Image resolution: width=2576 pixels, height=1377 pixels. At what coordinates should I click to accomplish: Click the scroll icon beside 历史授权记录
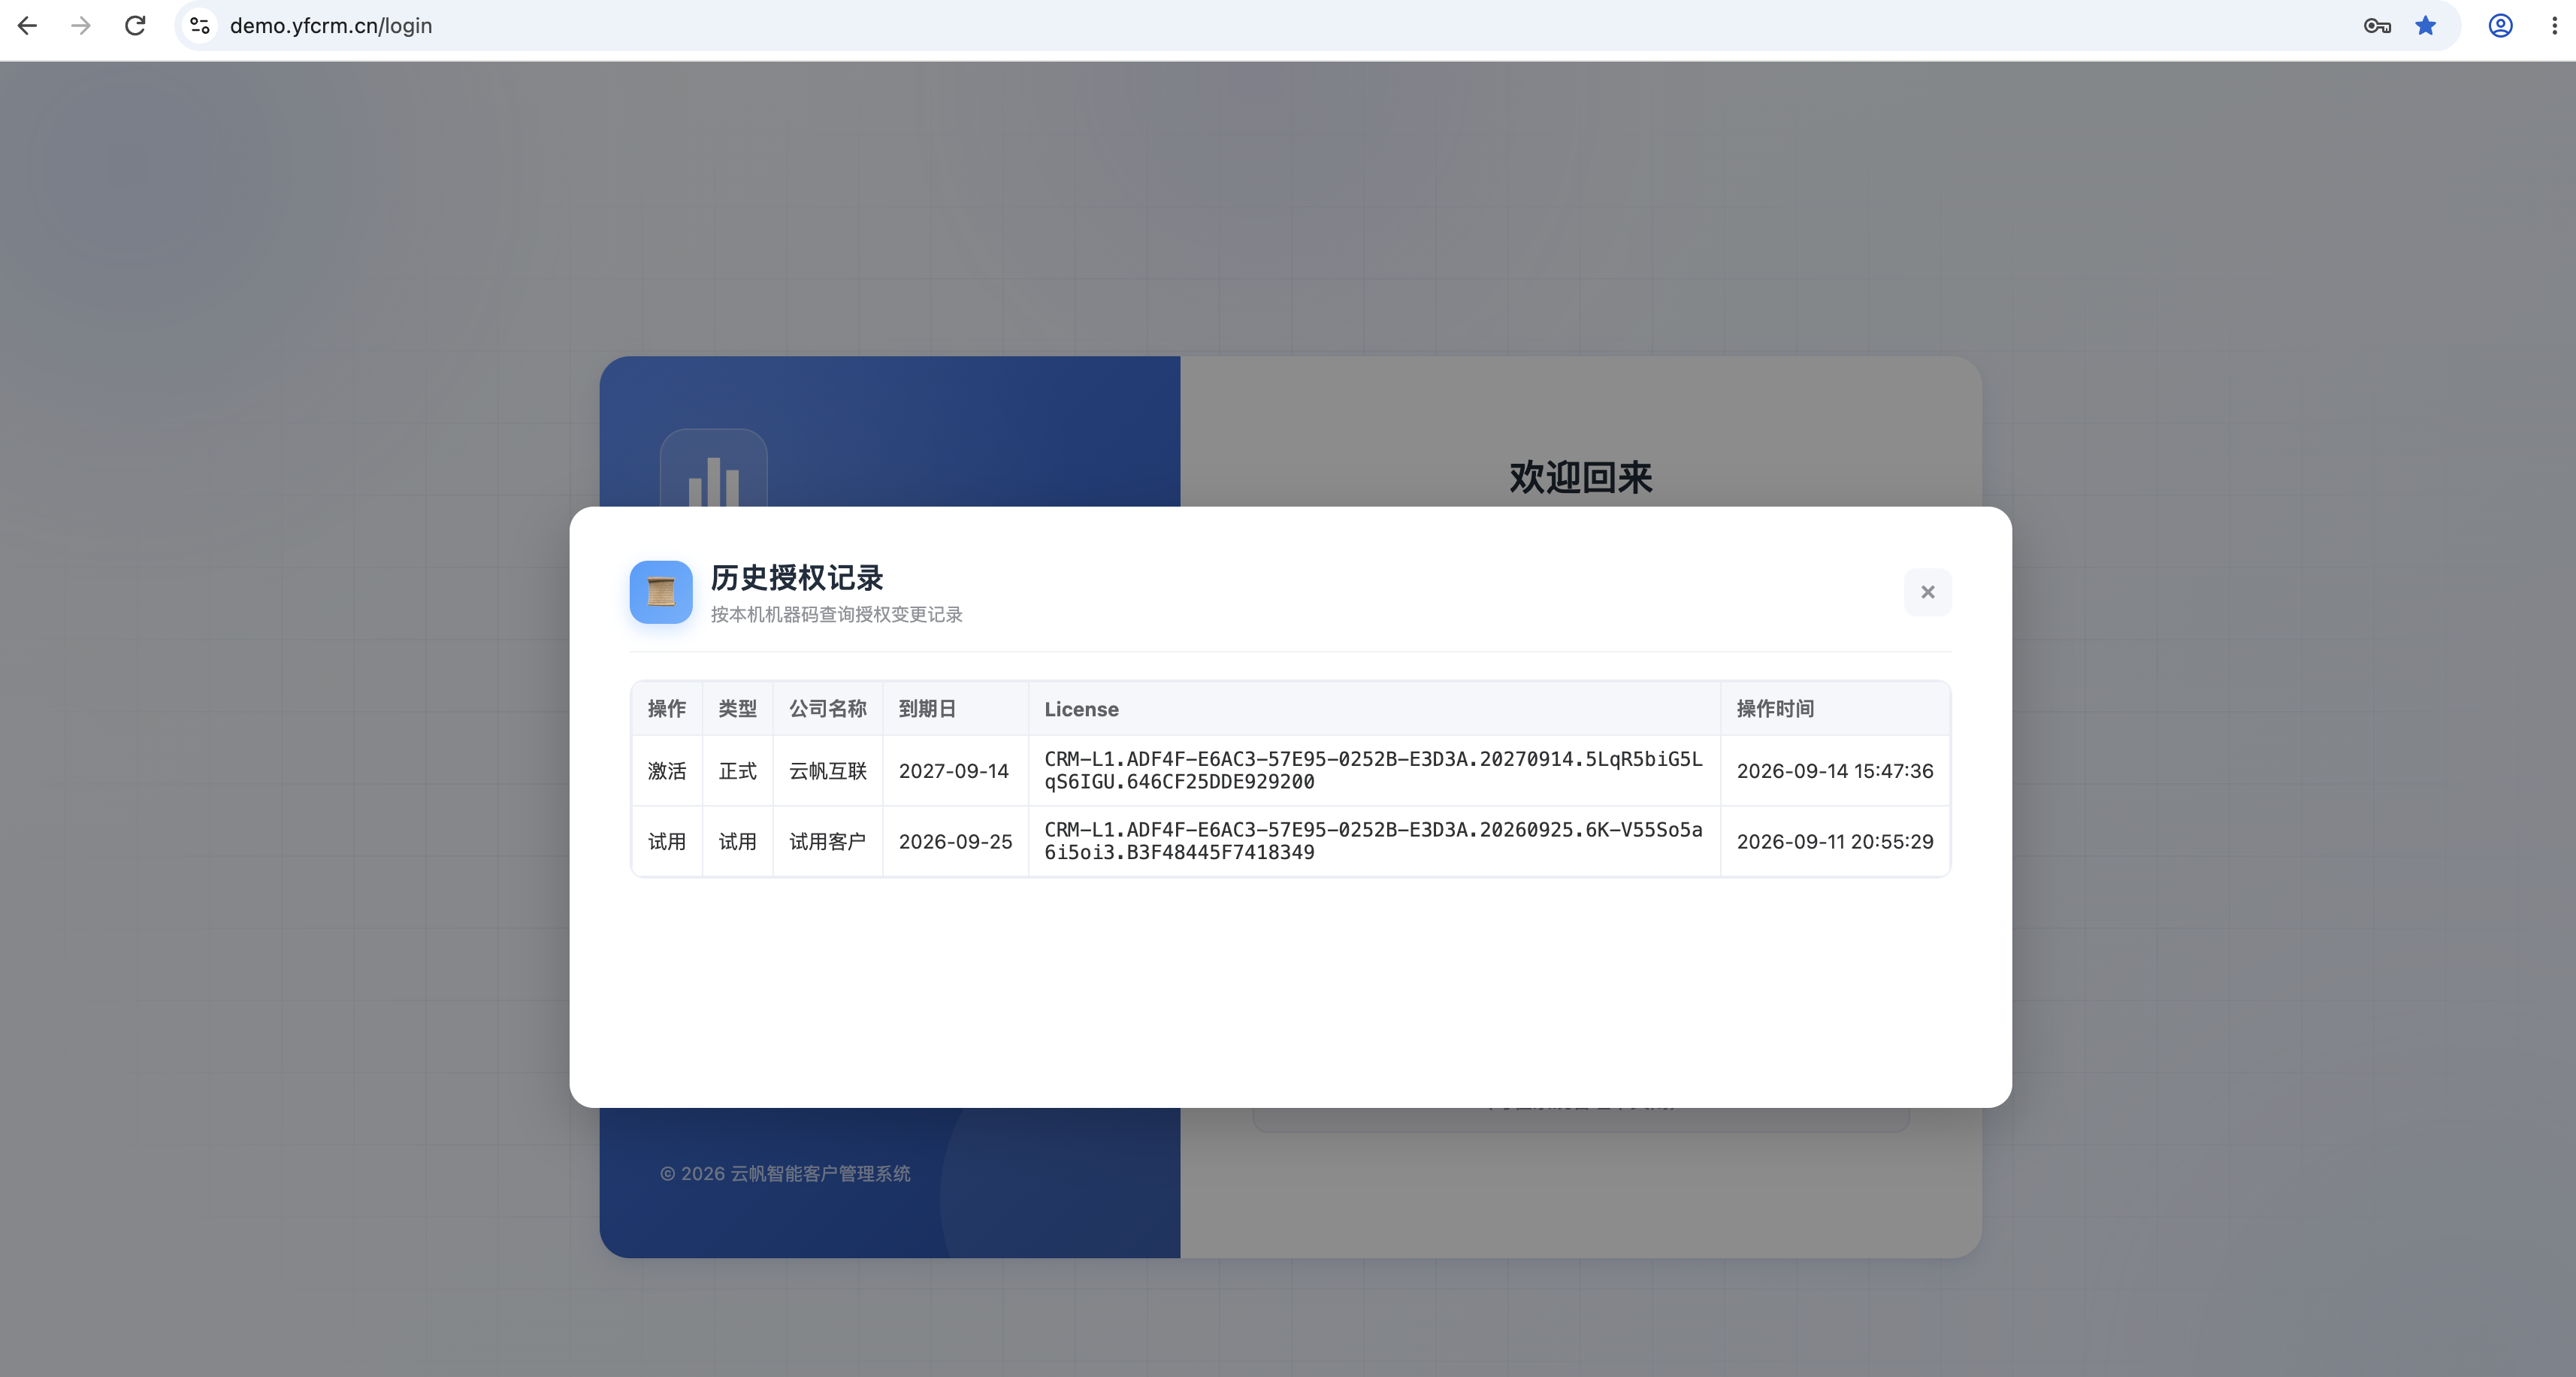coord(661,592)
